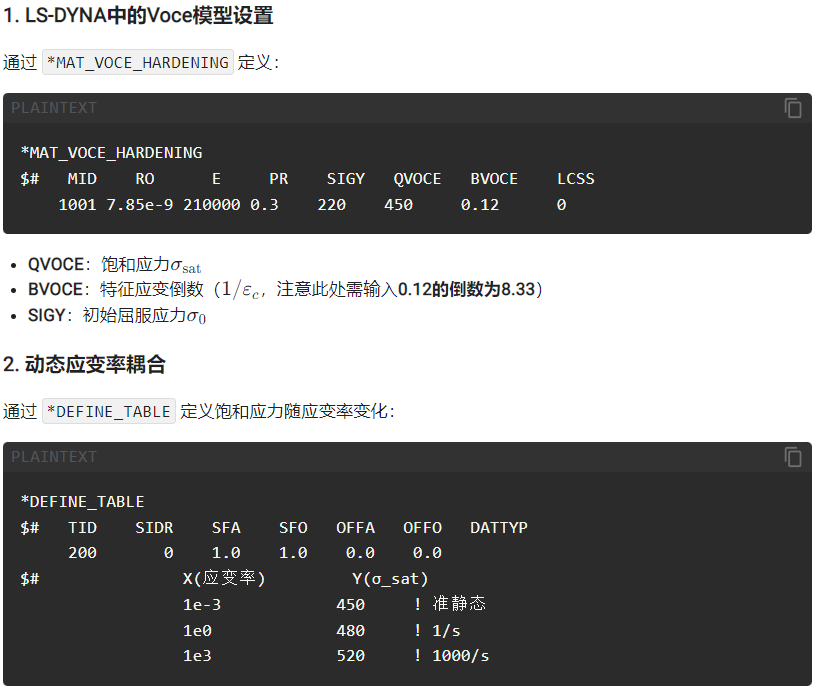This screenshot has height=692, width=823.
Task: Click the table ID value 200
Action: pos(82,553)
